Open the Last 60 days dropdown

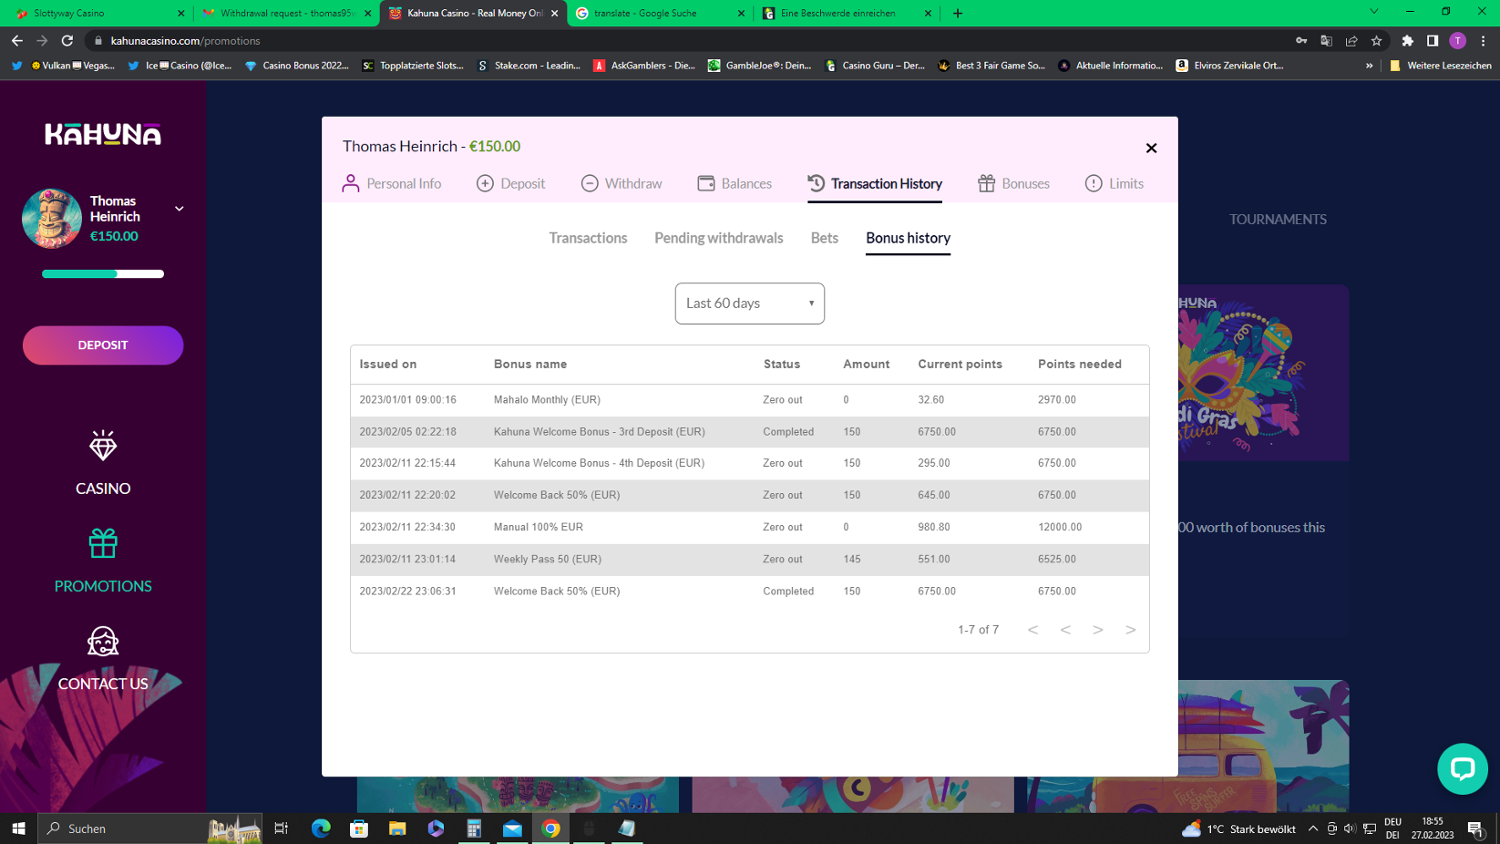tap(749, 303)
